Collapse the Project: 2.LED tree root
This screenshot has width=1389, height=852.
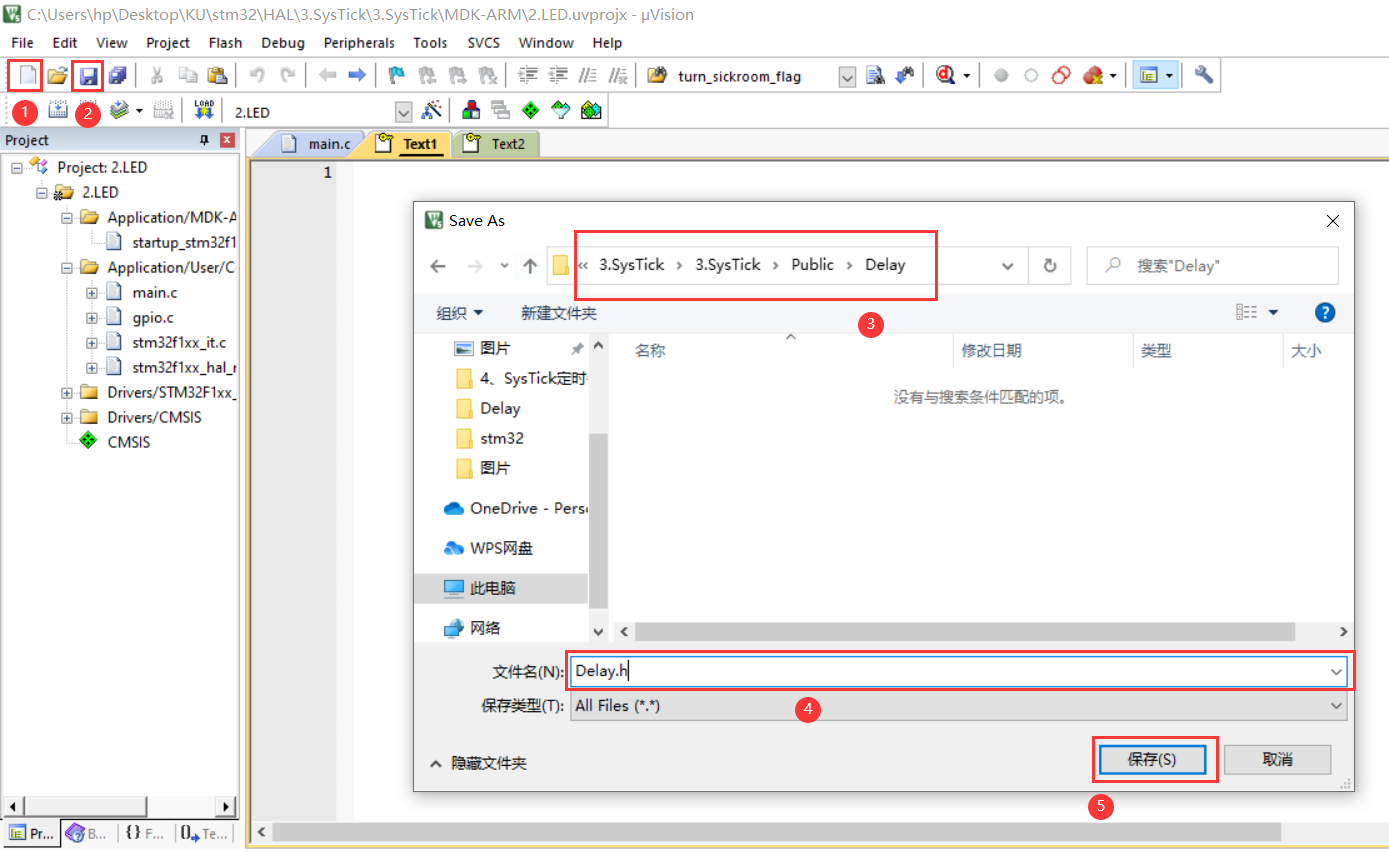click(x=17, y=168)
